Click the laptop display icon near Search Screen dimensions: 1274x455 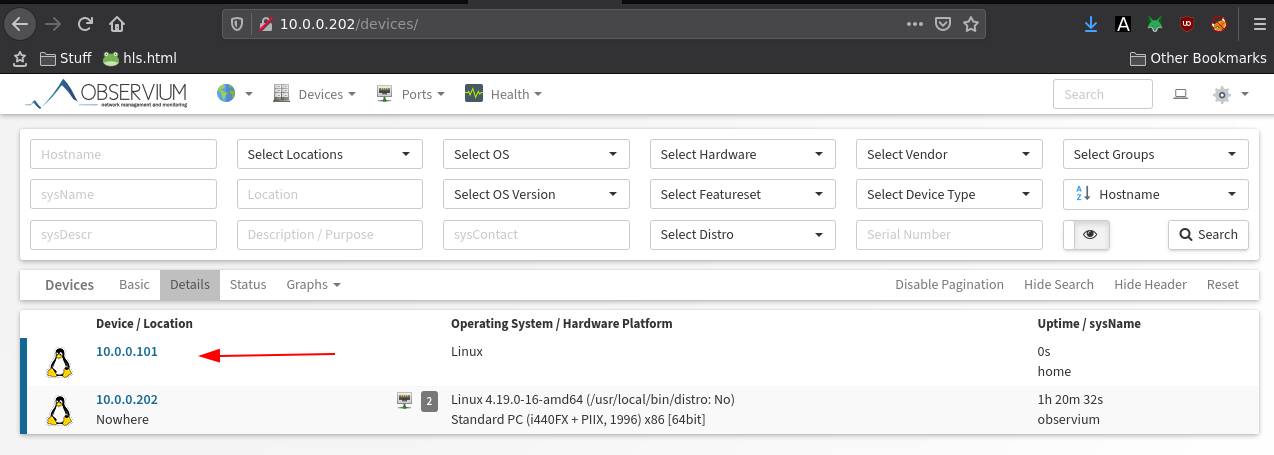point(1180,94)
